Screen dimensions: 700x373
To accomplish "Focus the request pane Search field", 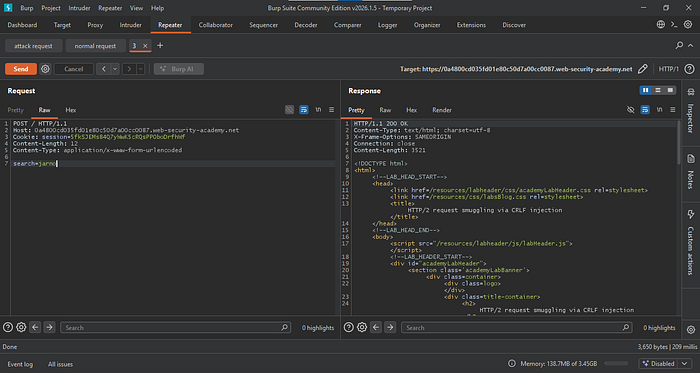I will [x=175, y=327].
